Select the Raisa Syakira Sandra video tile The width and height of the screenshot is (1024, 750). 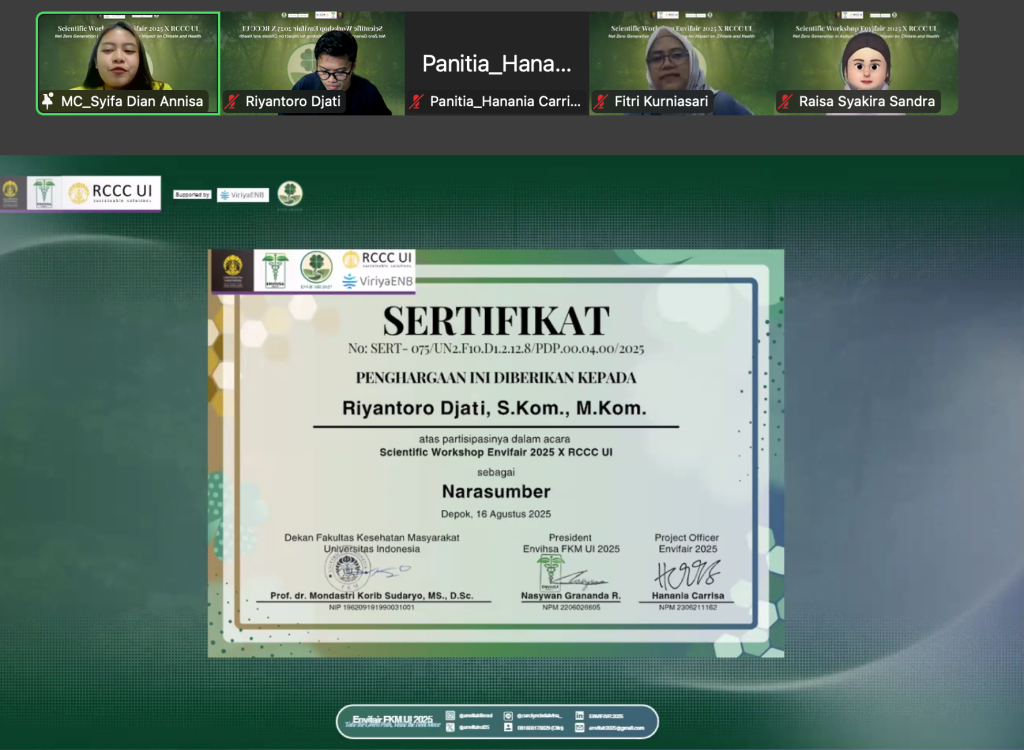[x=866, y=63]
